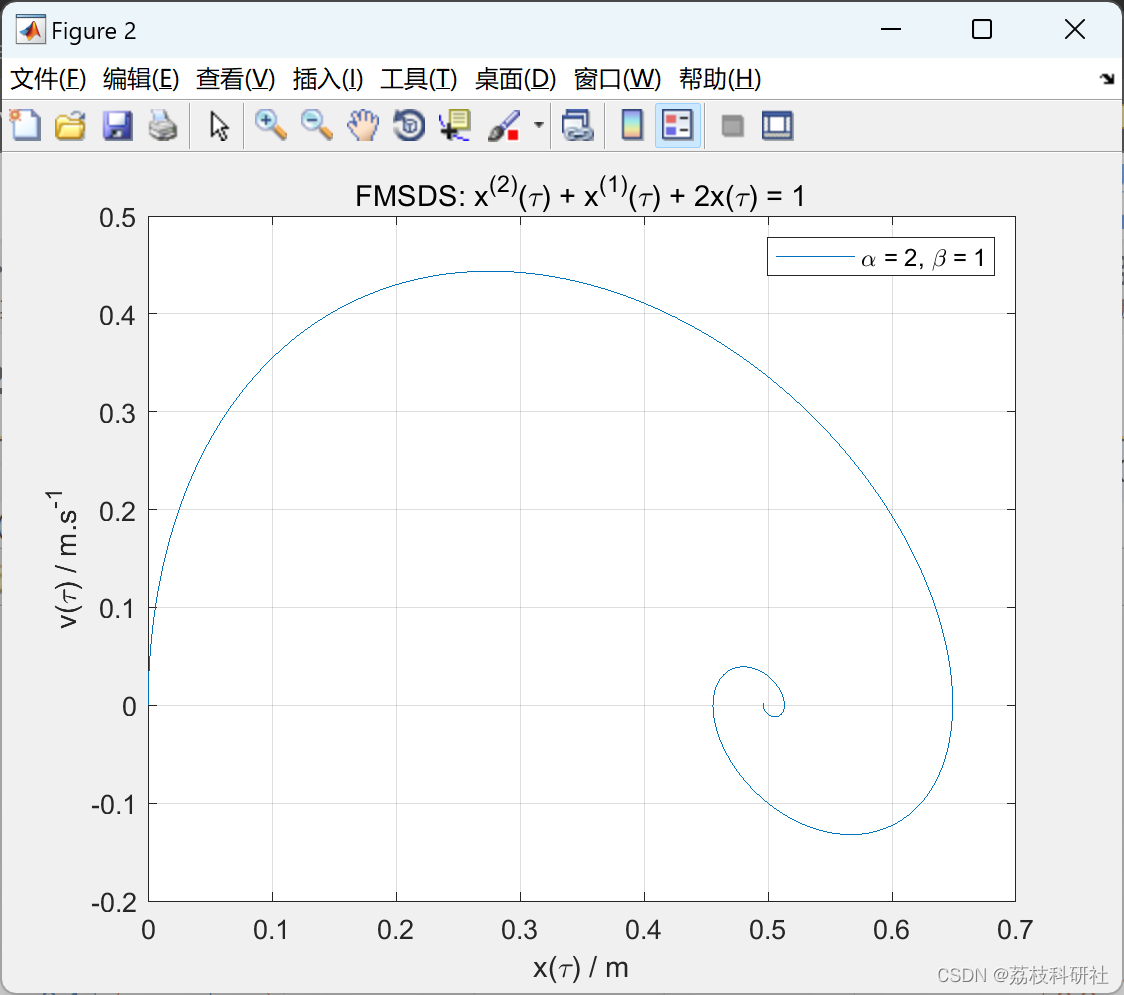1124x995 pixels.
Task: Open the 编辑(E) menu
Action: pos(140,79)
